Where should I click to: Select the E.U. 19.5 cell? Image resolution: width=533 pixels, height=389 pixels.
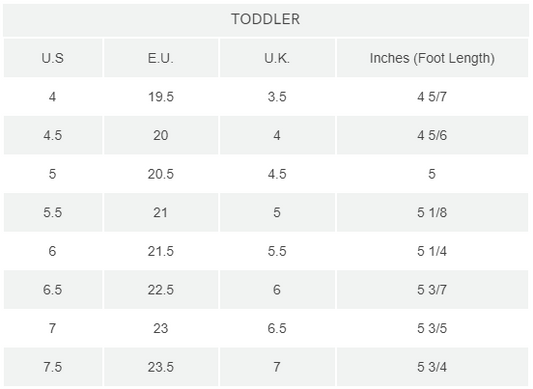click(161, 97)
